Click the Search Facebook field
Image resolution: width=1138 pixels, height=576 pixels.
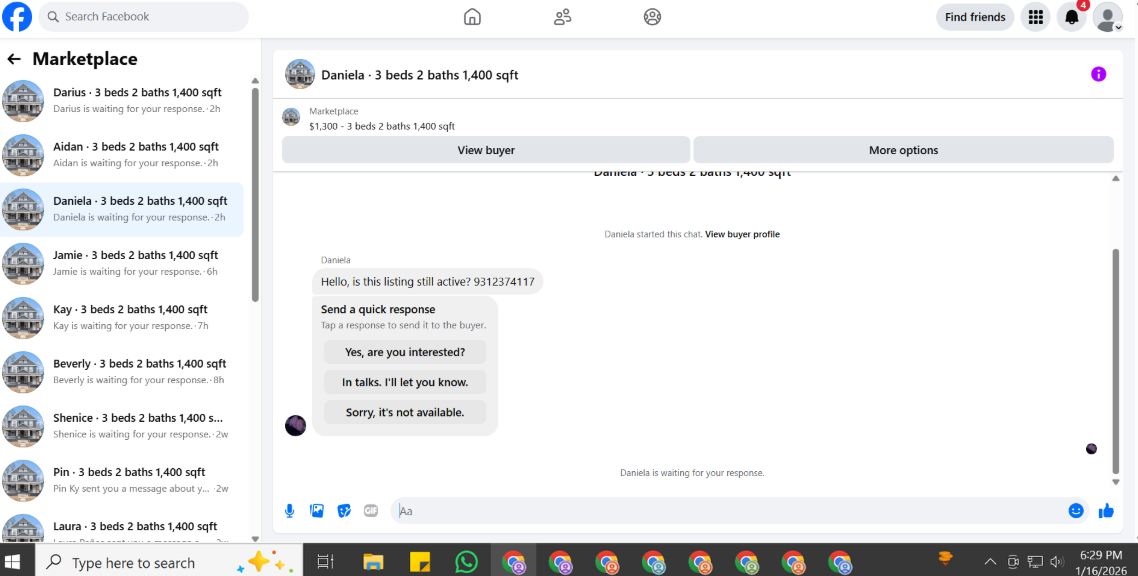[x=144, y=17]
